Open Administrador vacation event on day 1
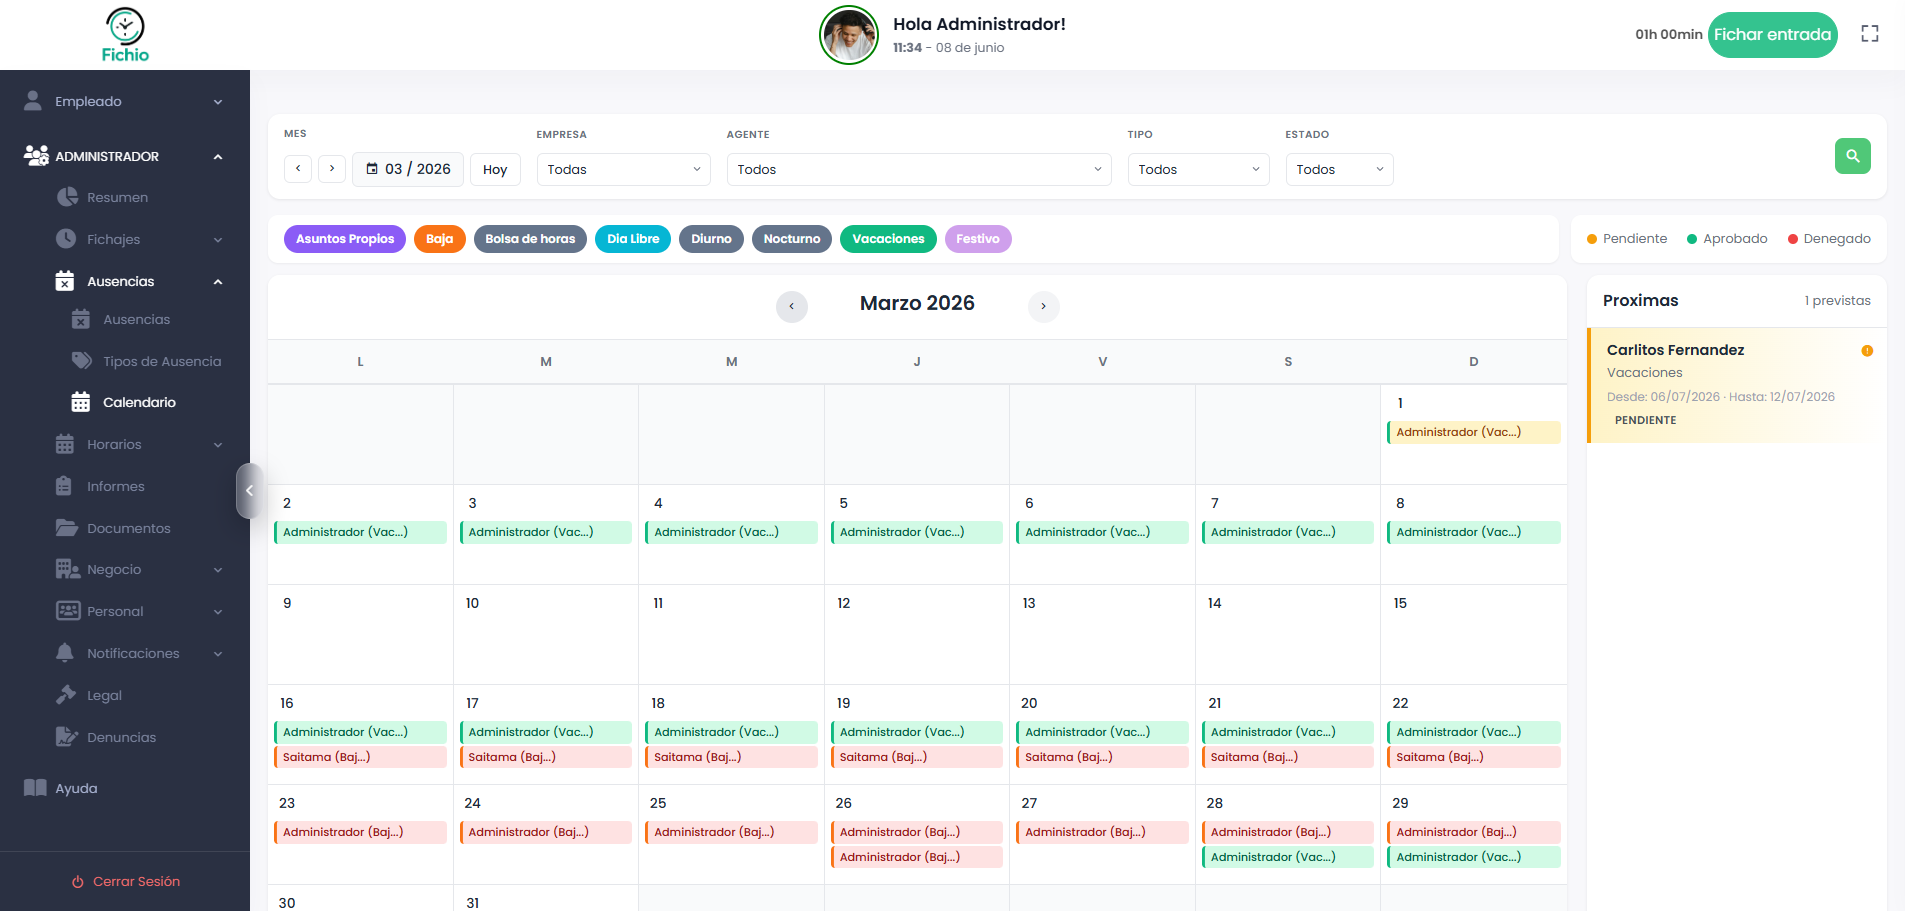Screen dimensions: 1905x911 click(1473, 433)
